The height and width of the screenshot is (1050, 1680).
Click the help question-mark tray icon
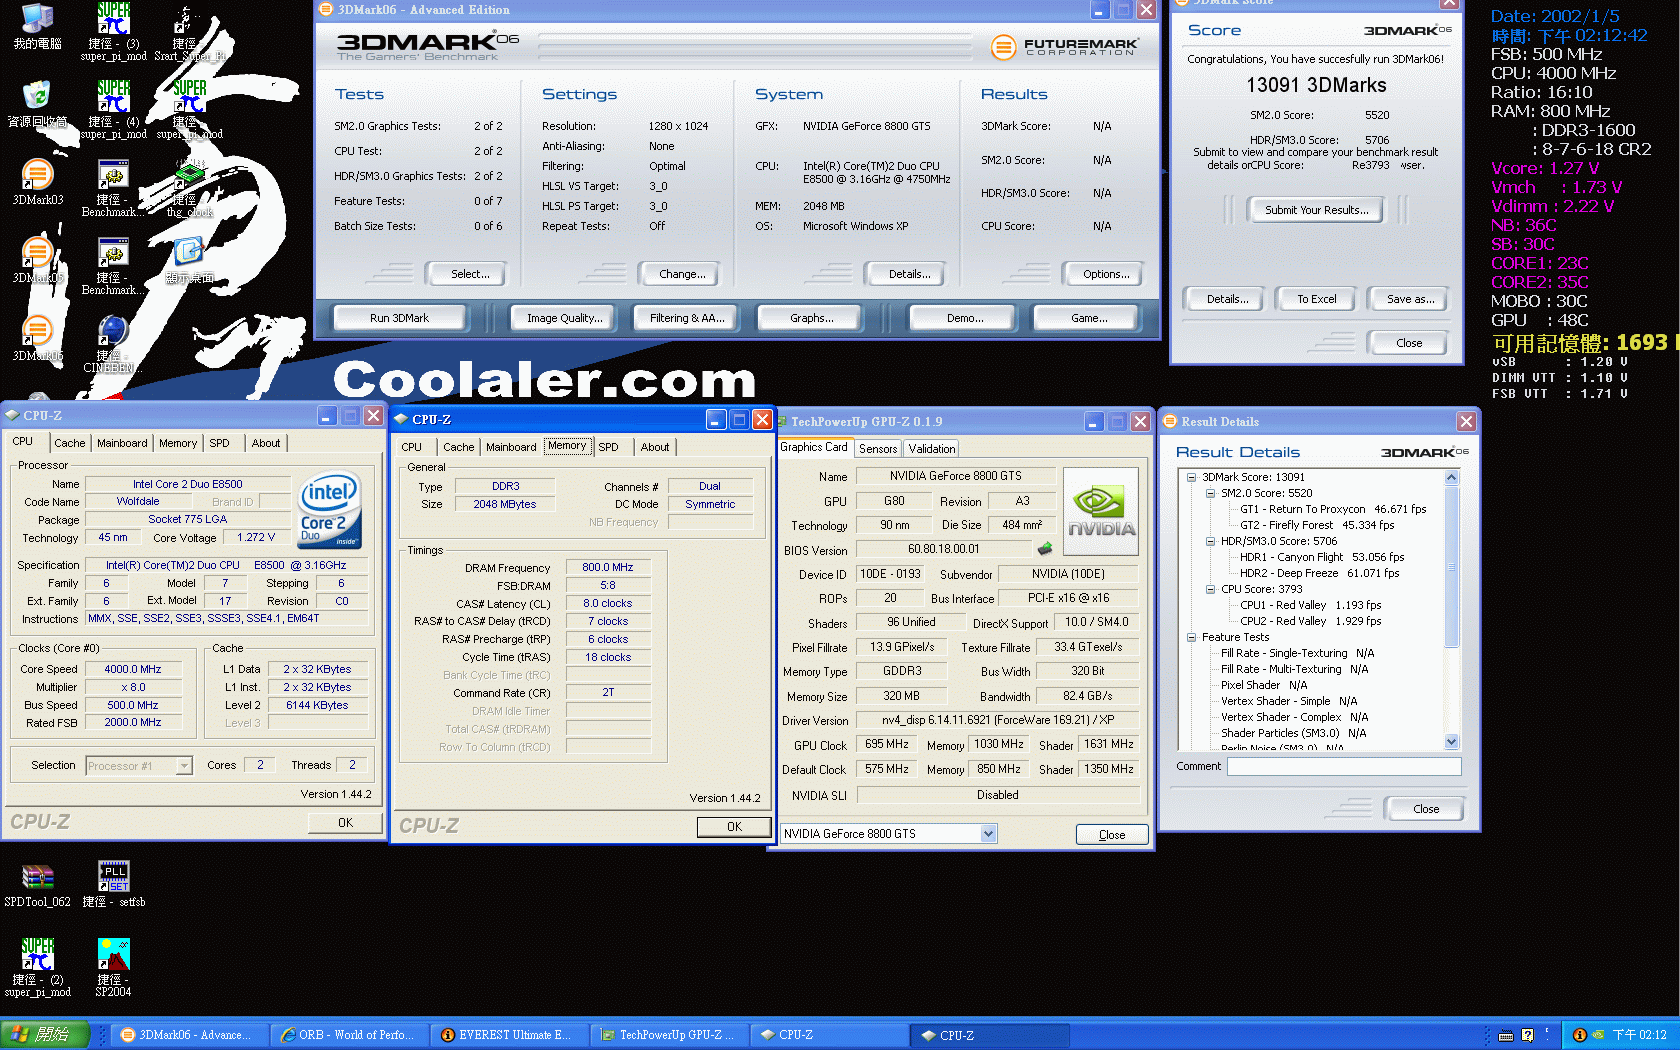click(x=1527, y=1036)
